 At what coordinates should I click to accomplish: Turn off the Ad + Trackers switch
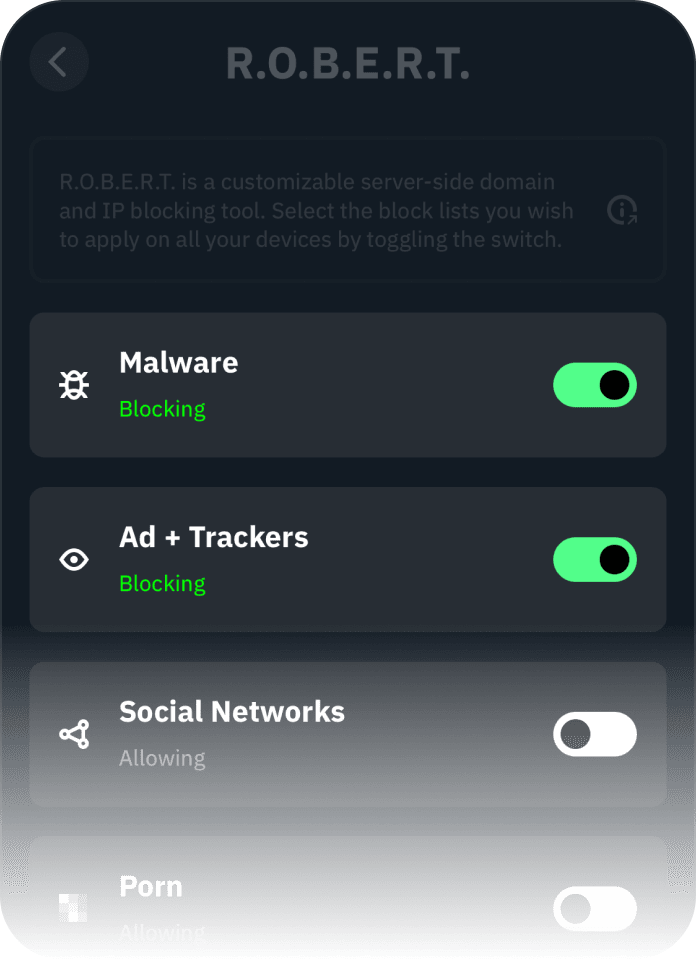click(595, 560)
